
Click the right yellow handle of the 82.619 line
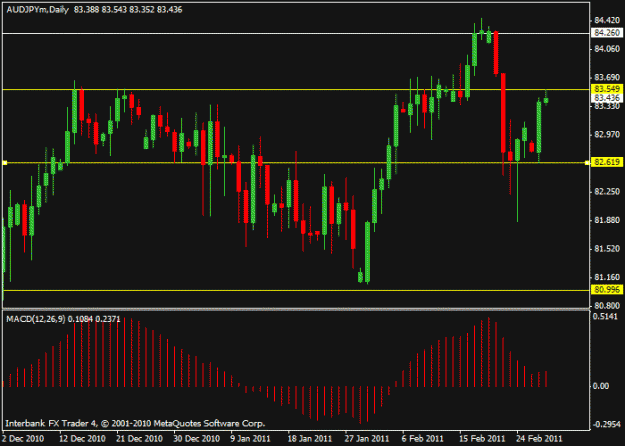587,163
